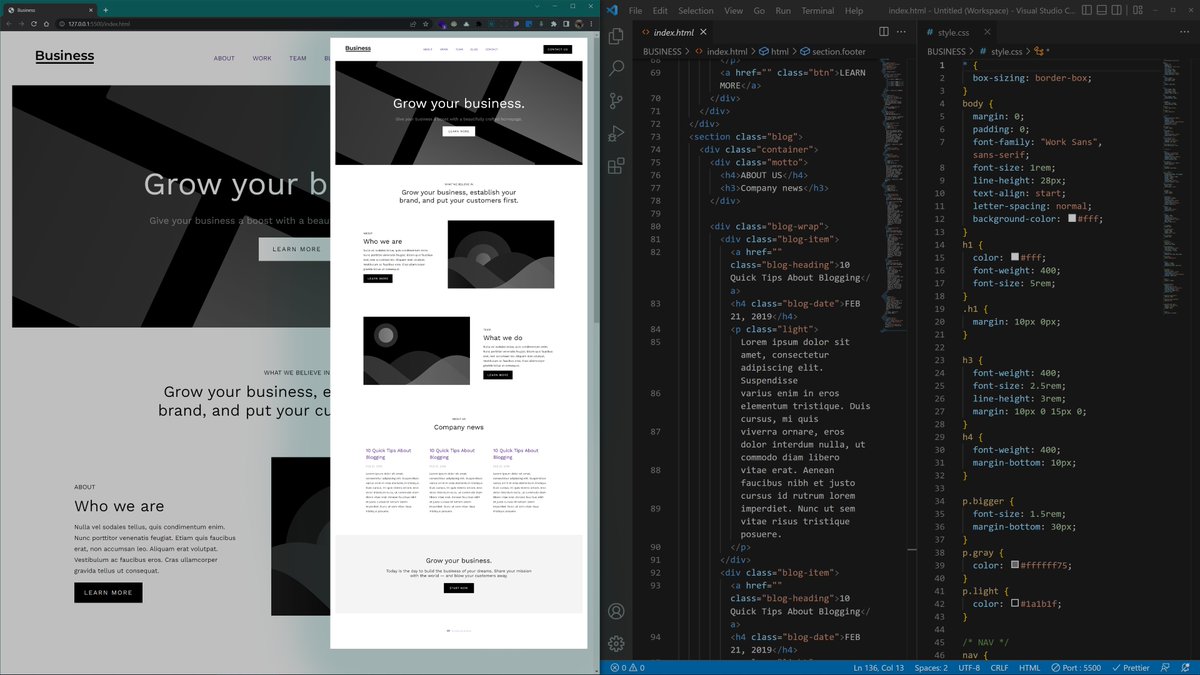Viewport: 1200px width, 675px height.
Task: Toggle the secondary side bar layout icon
Action: coord(1116,10)
